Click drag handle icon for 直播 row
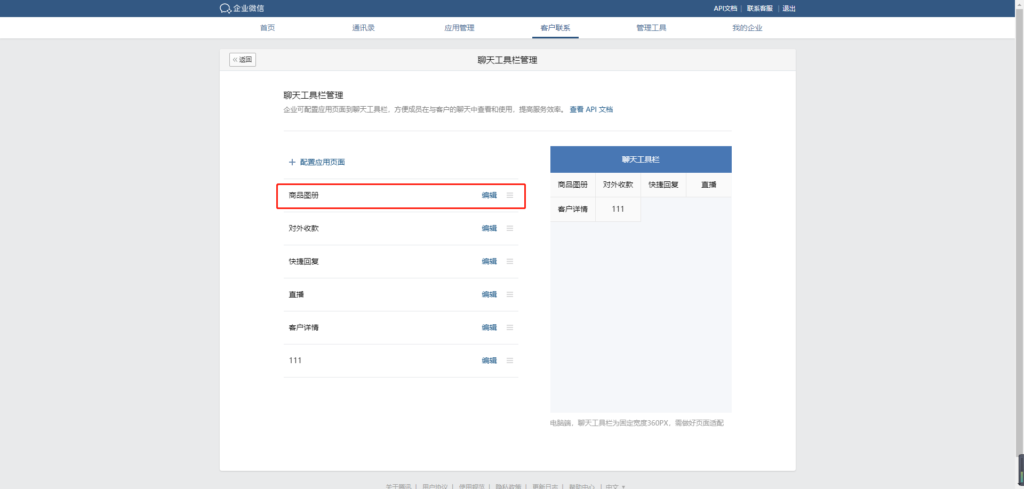This screenshot has width=1024, height=489. click(x=510, y=294)
